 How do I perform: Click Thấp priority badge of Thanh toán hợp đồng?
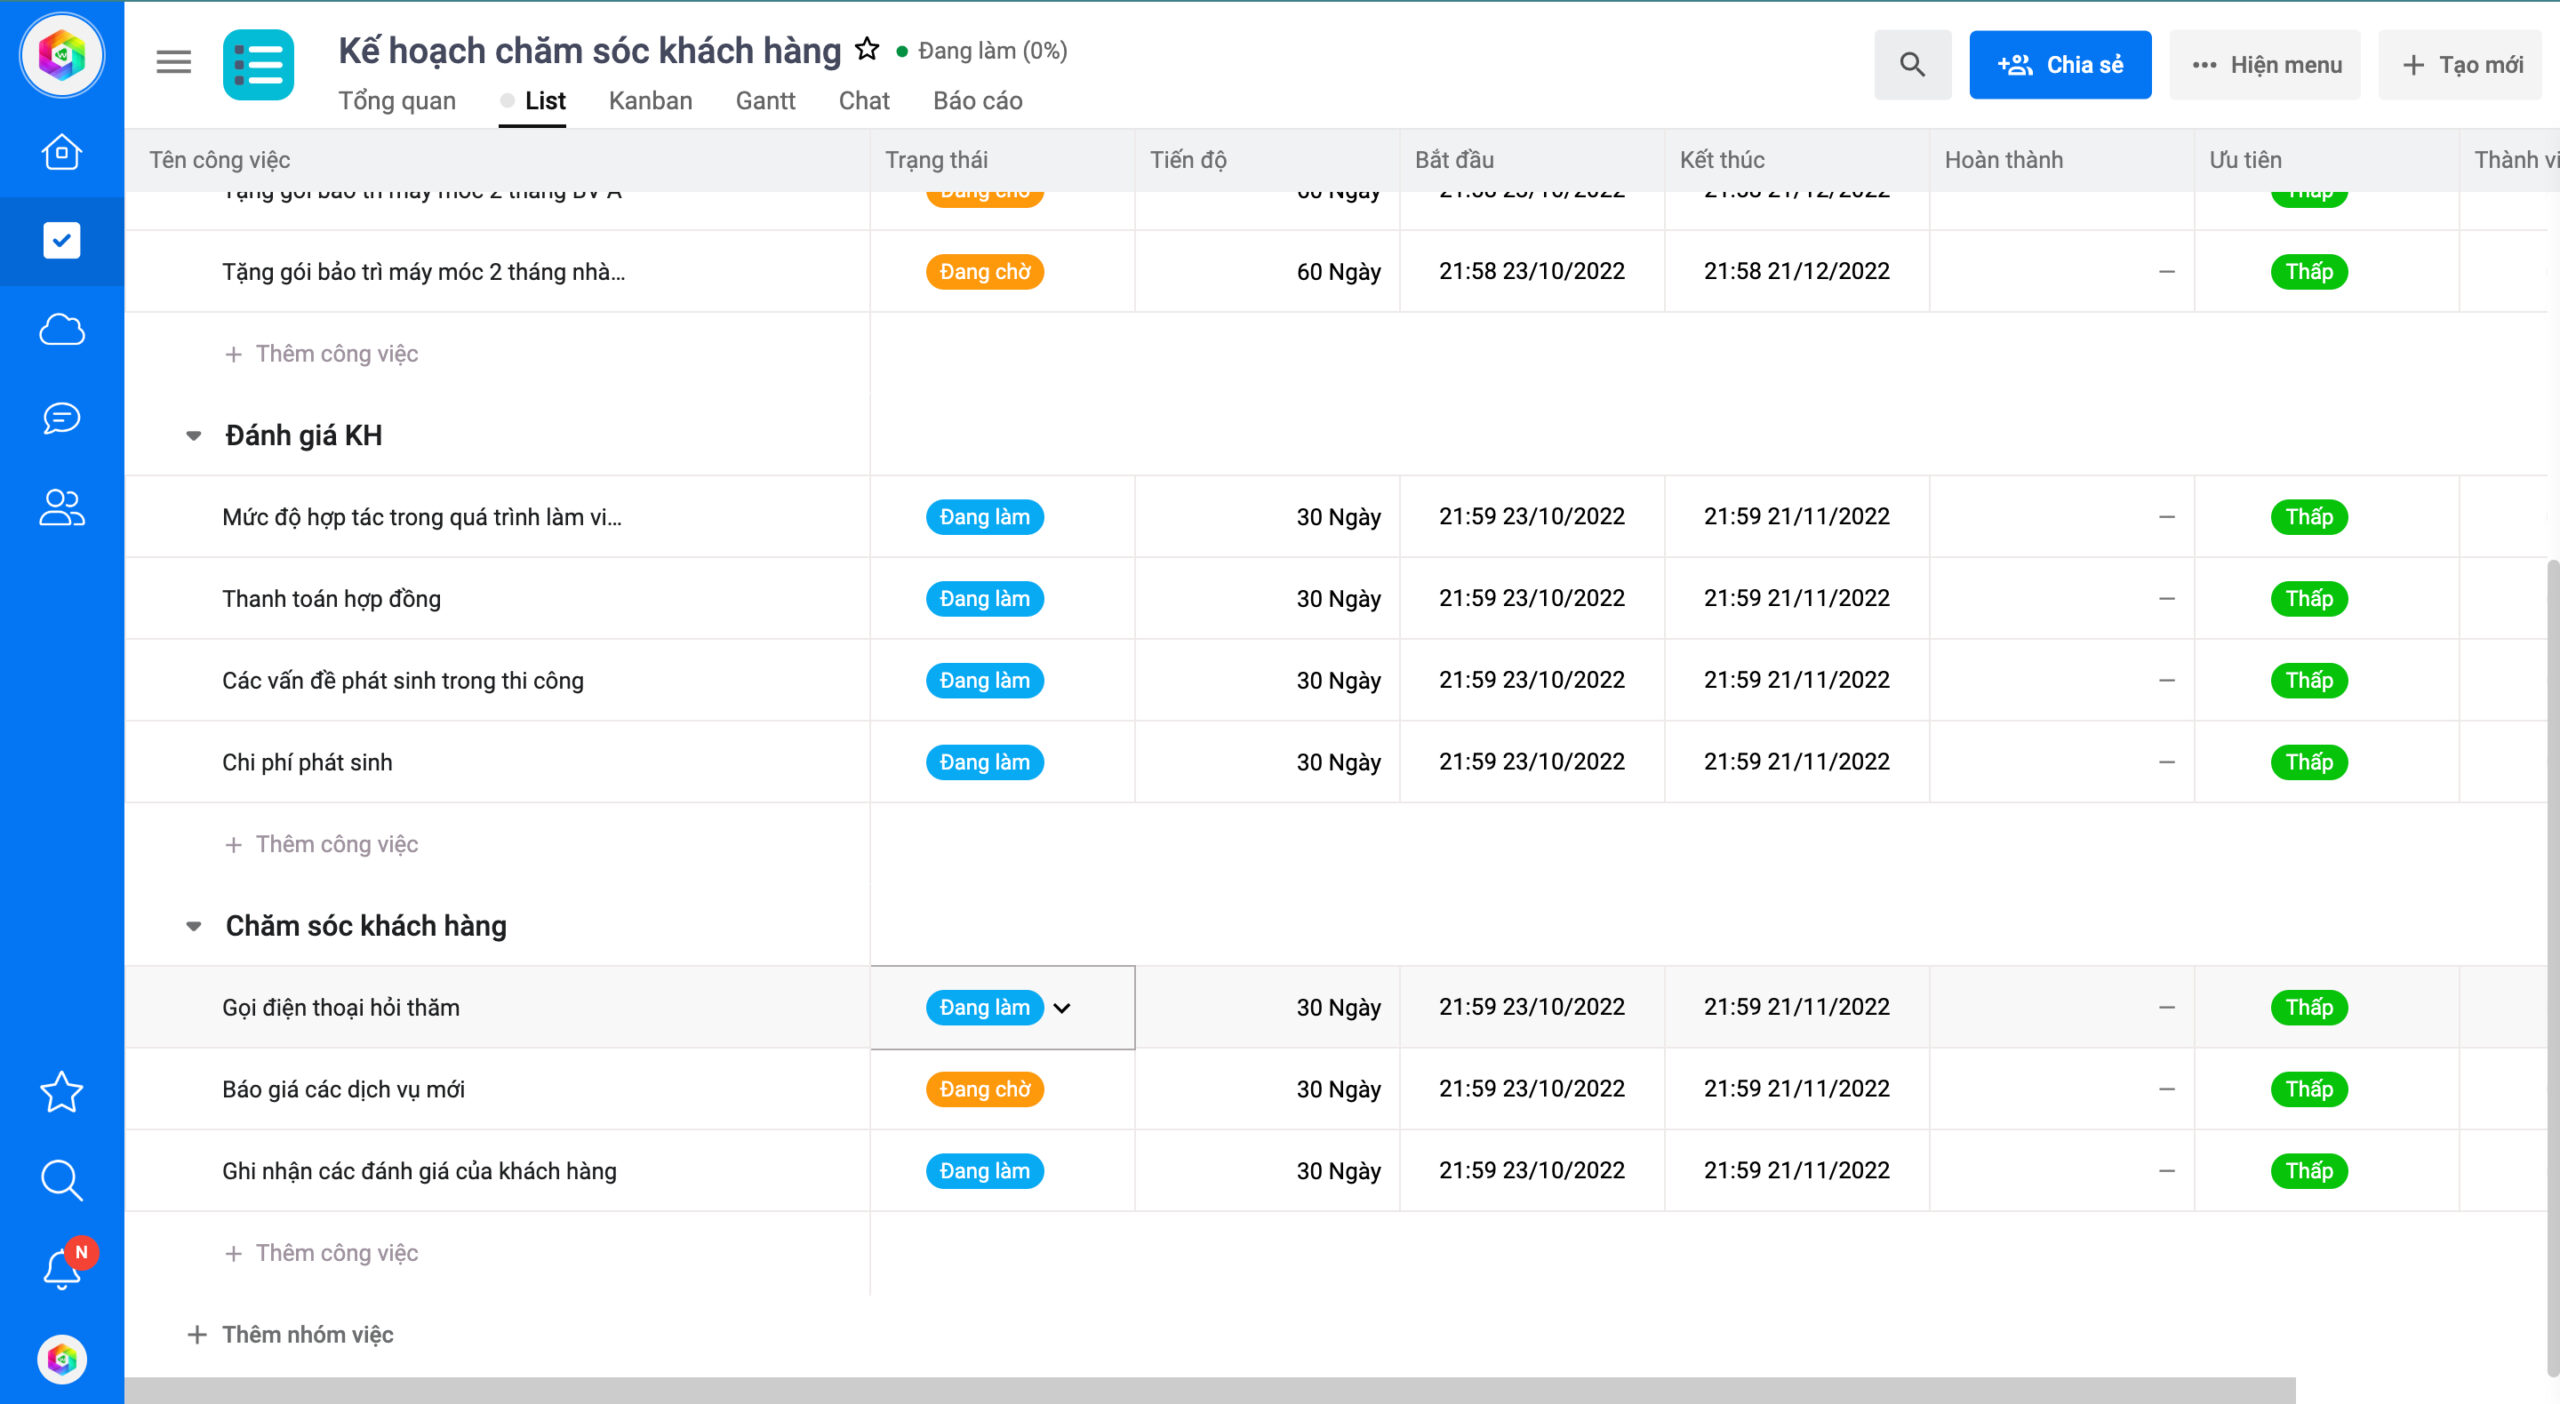(x=2309, y=599)
